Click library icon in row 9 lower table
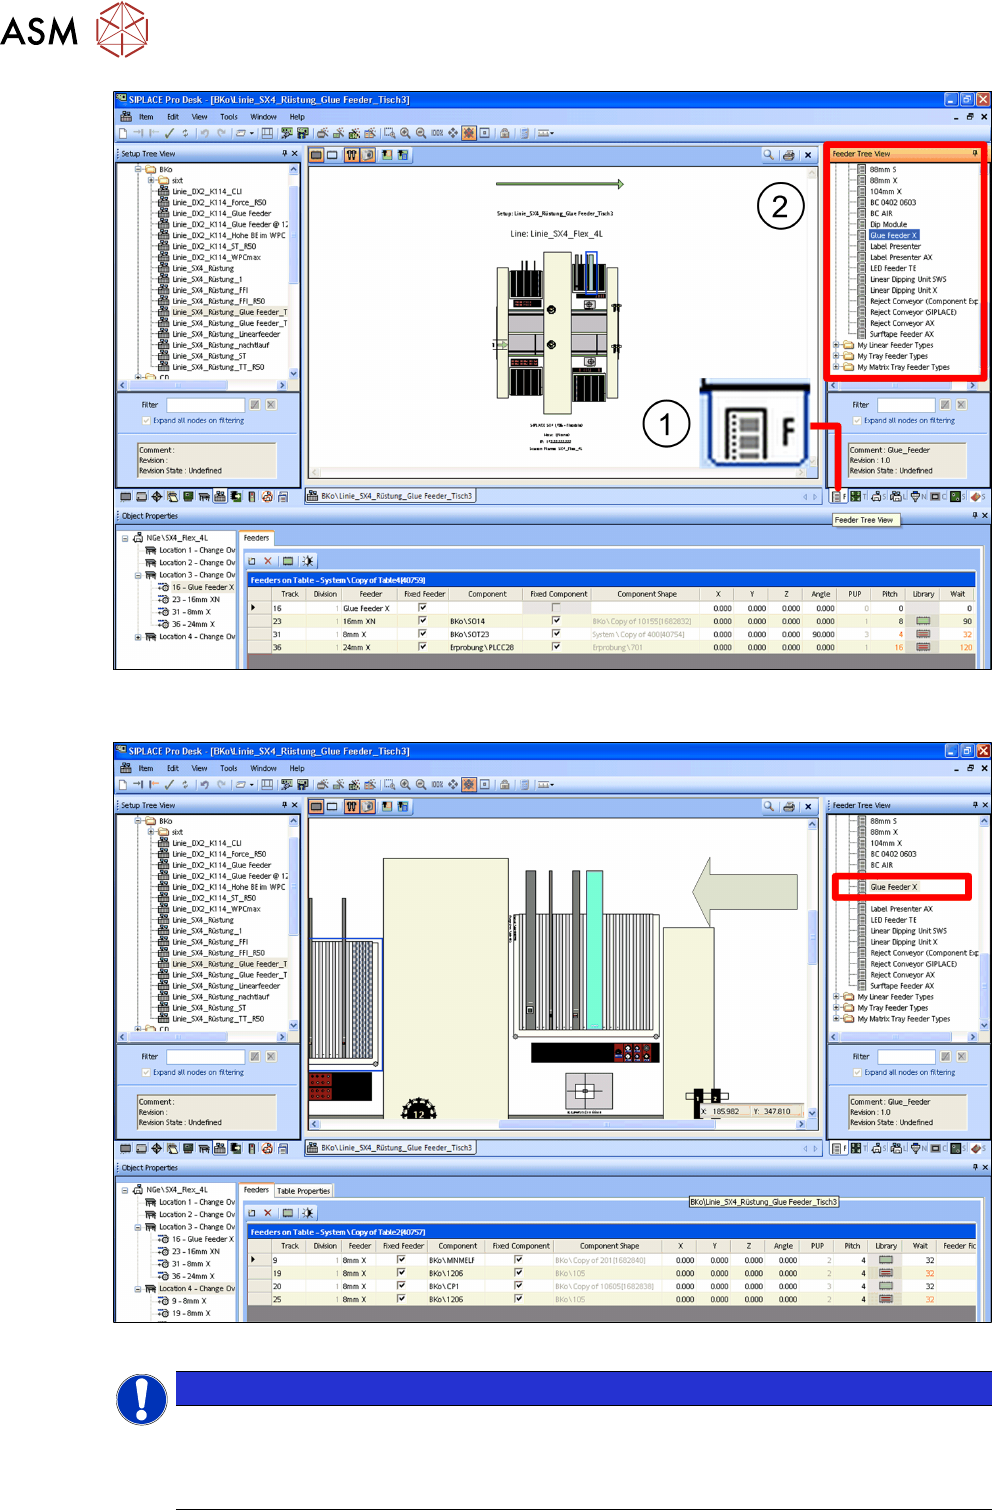The image size is (992, 1510). [x=886, y=1260]
